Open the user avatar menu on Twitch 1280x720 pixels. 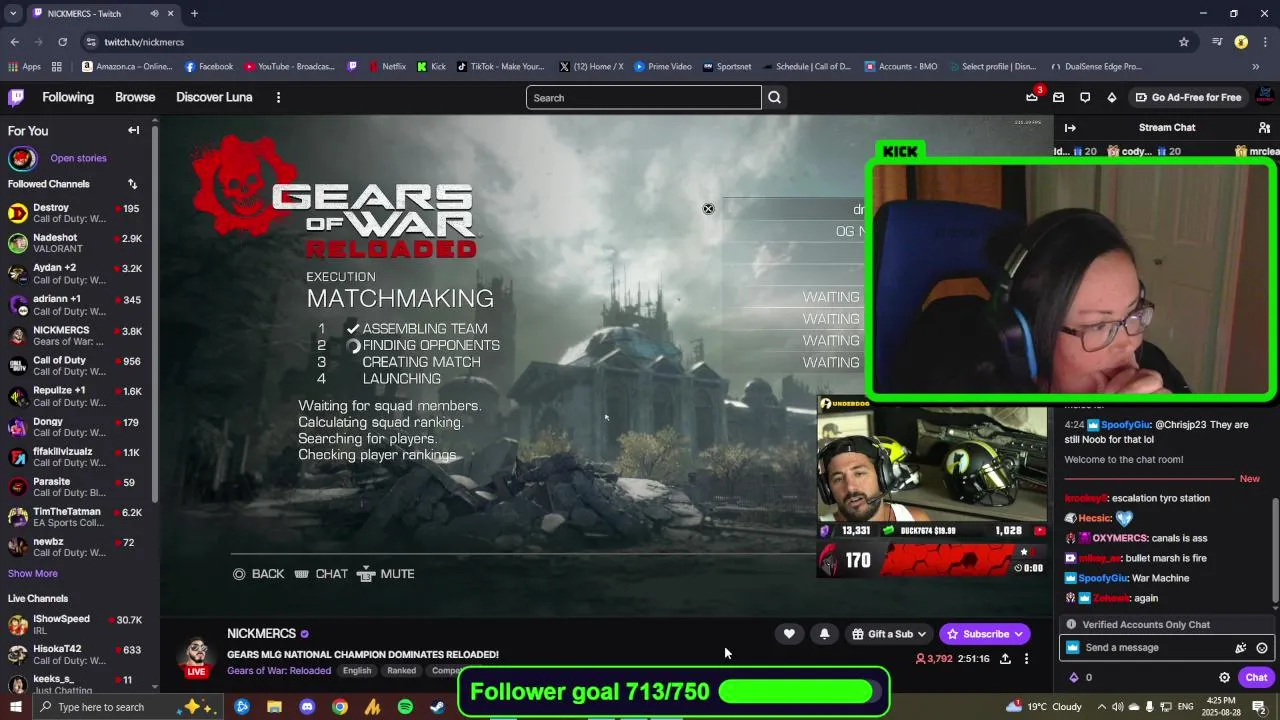(1264, 97)
